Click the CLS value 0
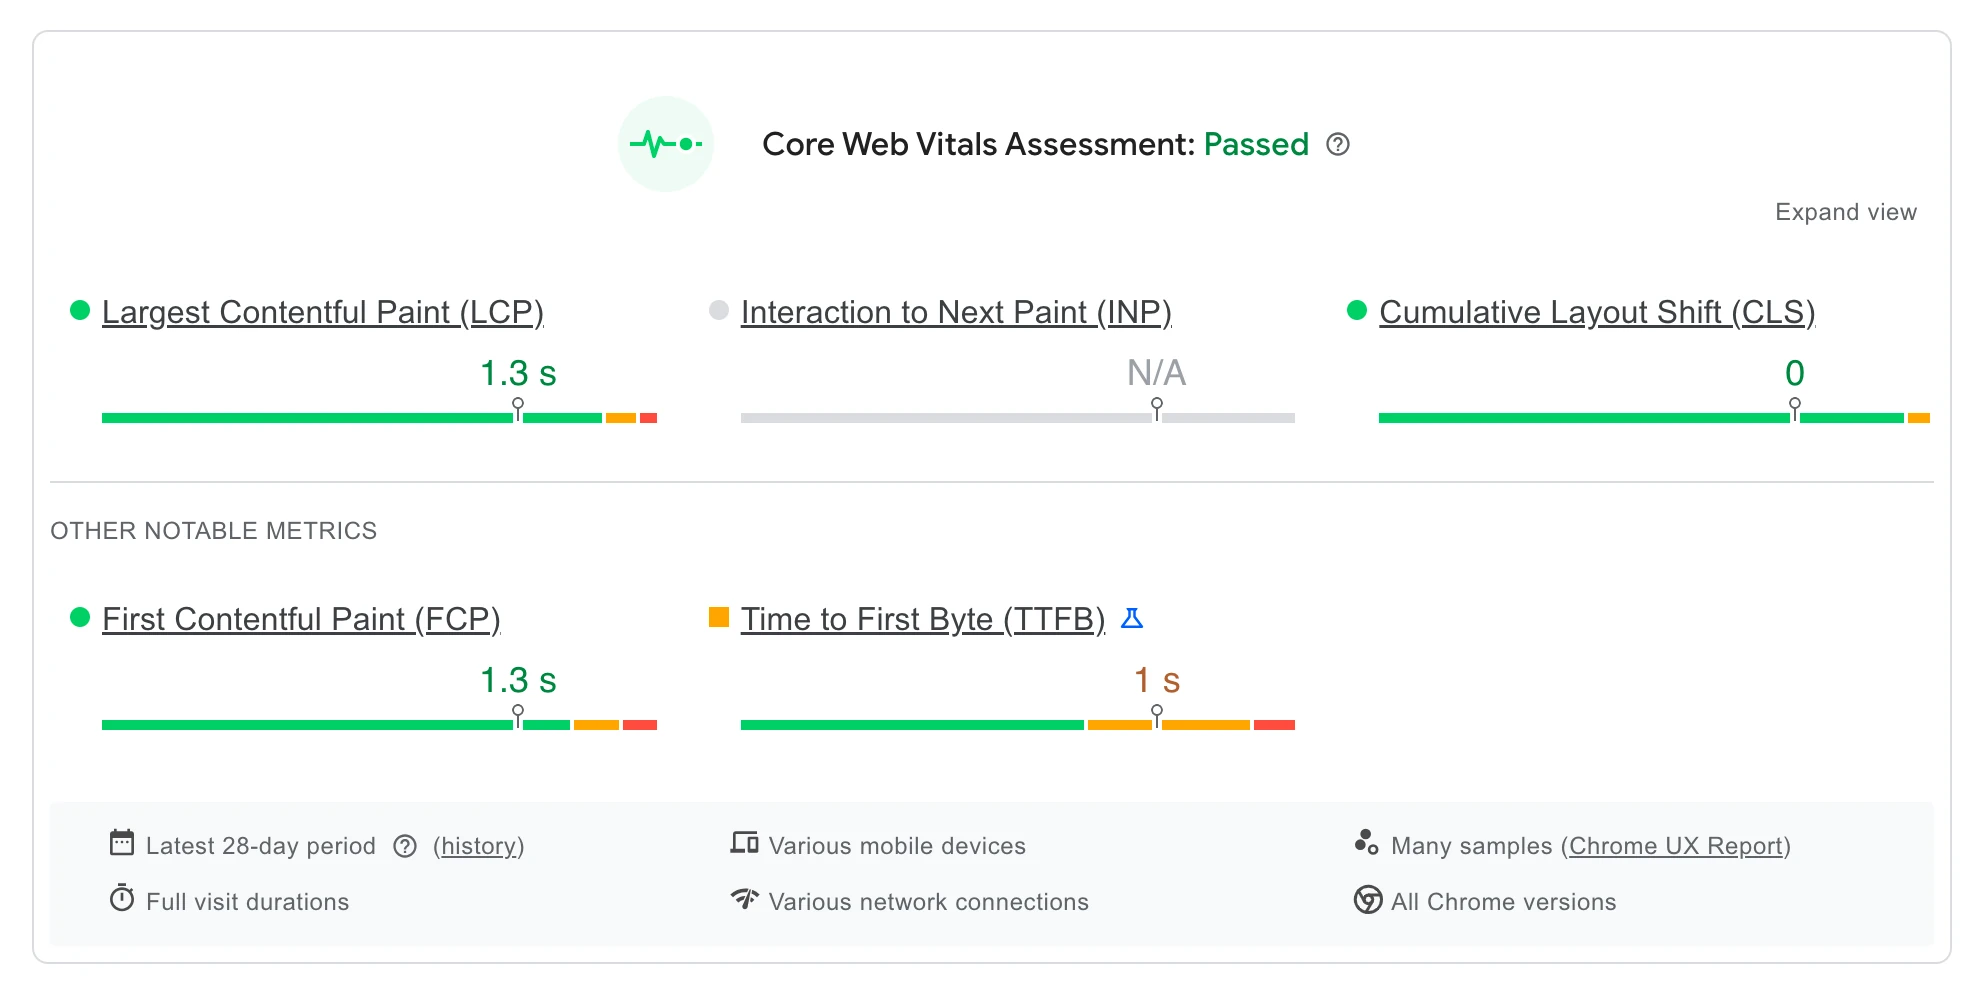The width and height of the screenshot is (1968, 988). [x=1795, y=373]
